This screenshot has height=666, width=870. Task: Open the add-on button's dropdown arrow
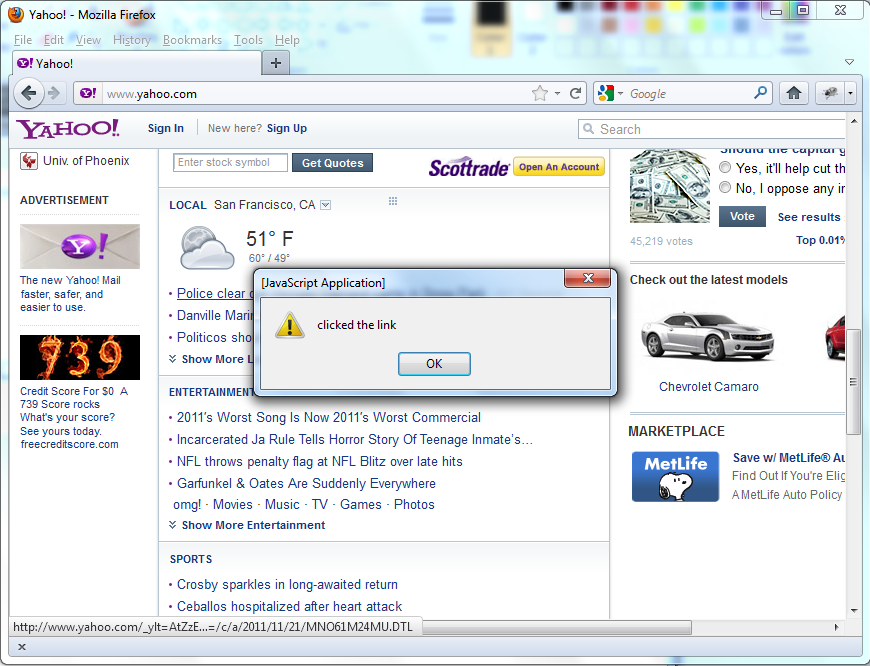[x=851, y=93]
